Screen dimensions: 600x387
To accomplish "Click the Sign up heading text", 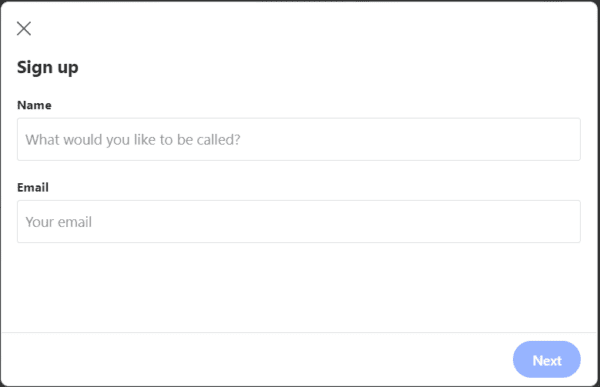I will click(x=48, y=68).
